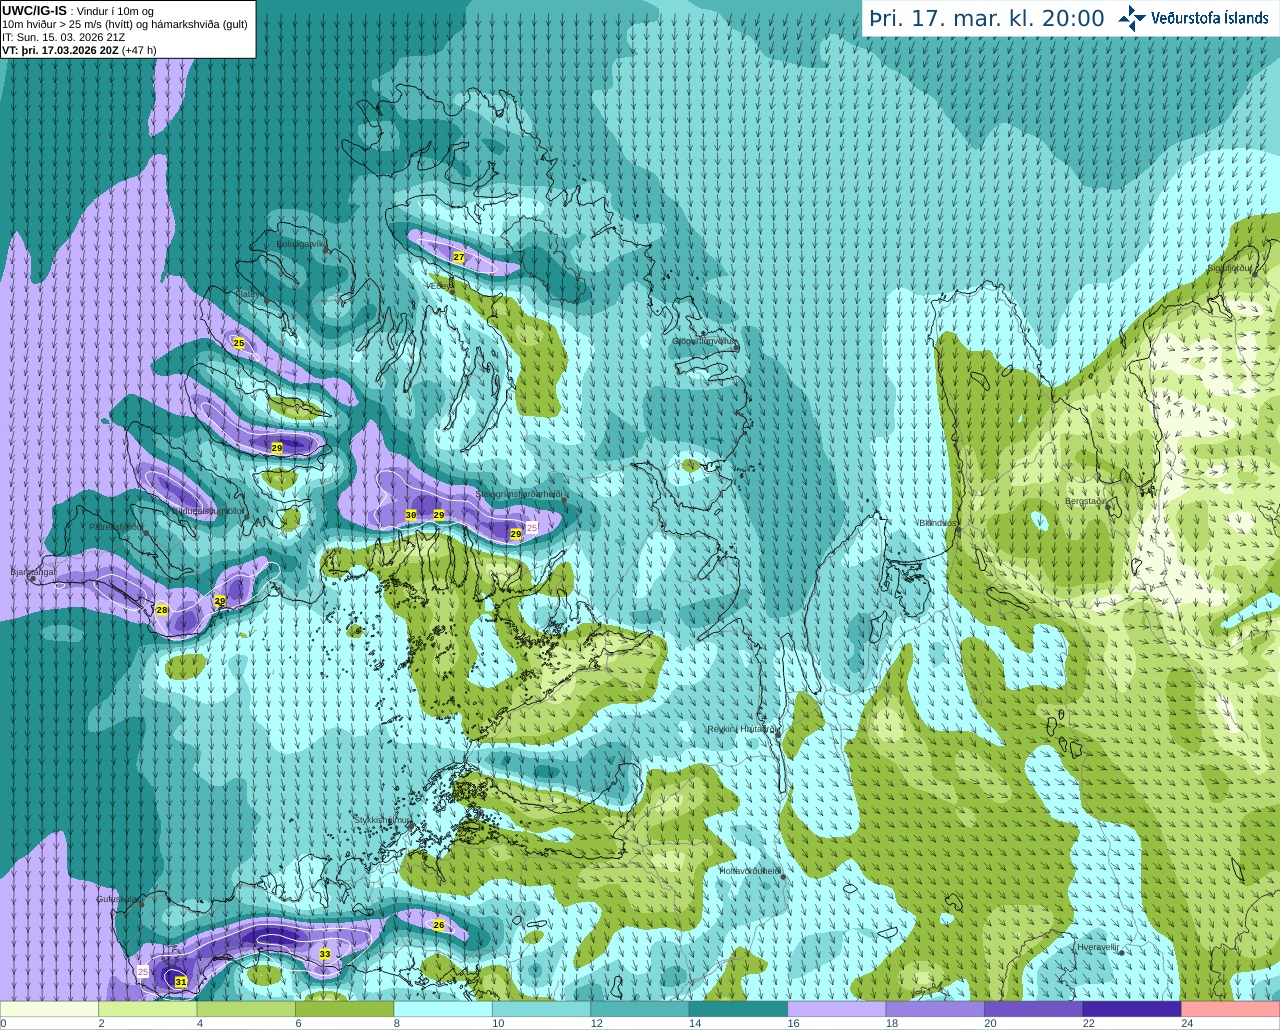Click the Steingrímsfjarðarheiði station label
Viewport: 1280px width, 1030px height.
pyautogui.click(x=518, y=493)
